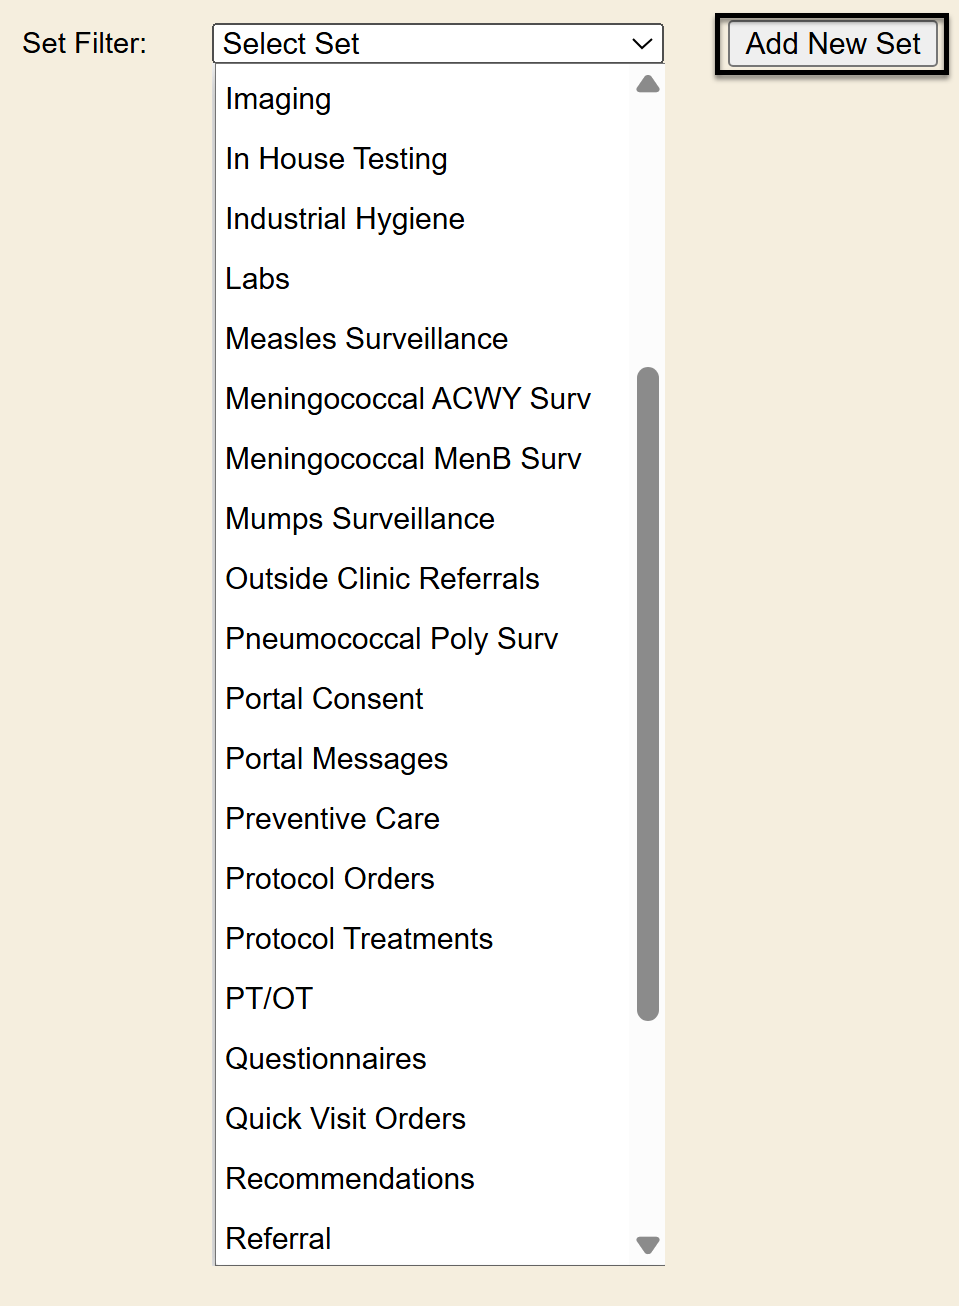Select Quick Visit Orders option
Viewport: 959px width, 1306px height.
pos(345,1119)
